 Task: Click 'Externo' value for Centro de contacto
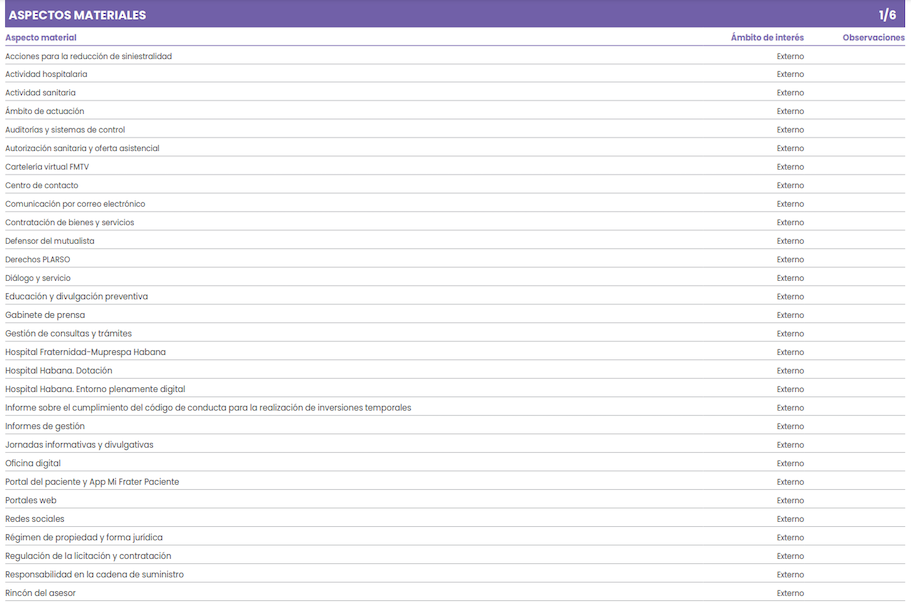click(x=790, y=186)
